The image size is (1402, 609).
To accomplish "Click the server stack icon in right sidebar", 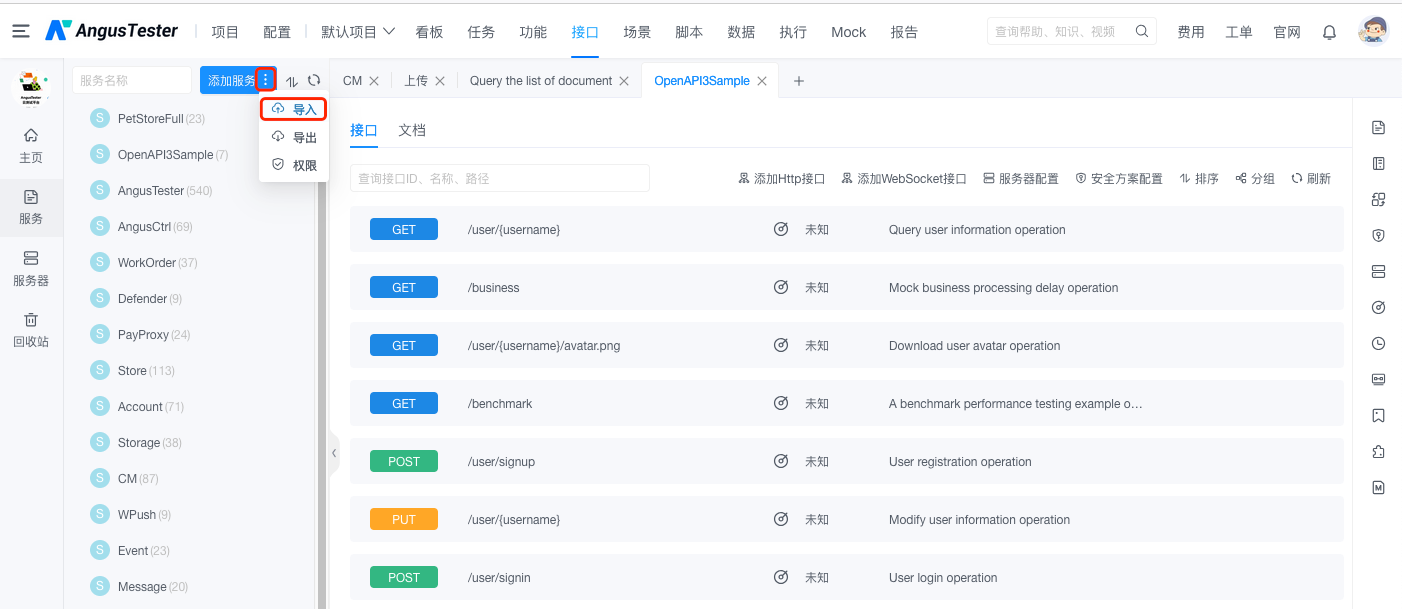I will pos(1378,271).
